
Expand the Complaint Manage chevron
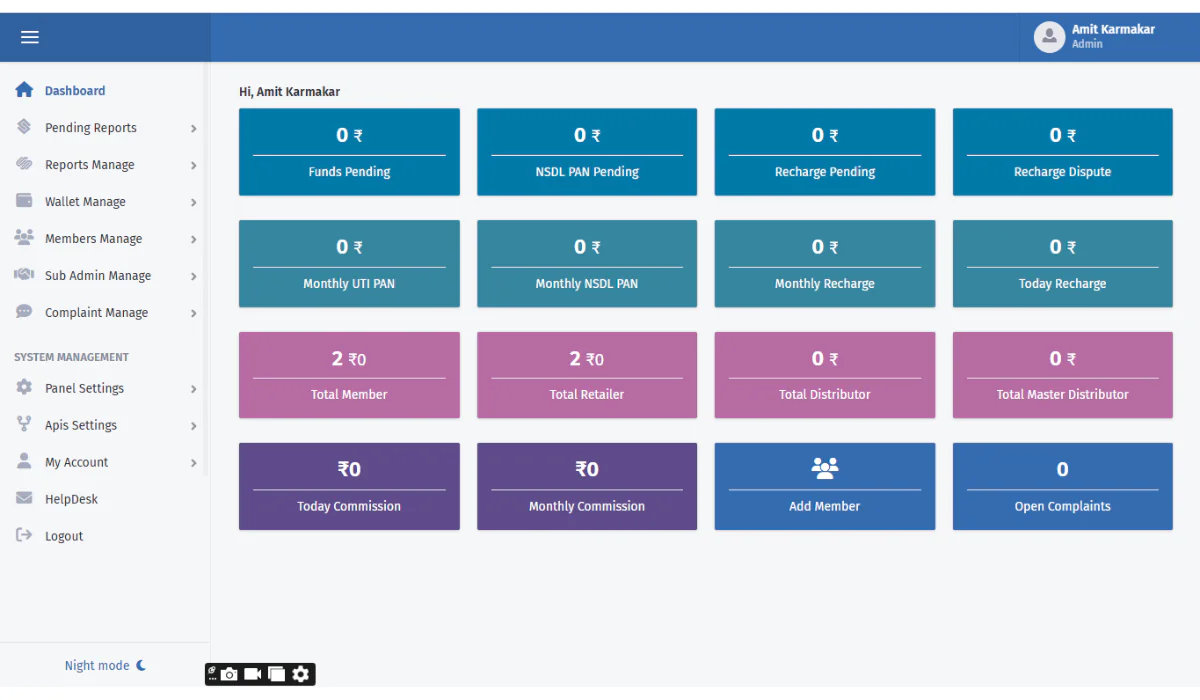pos(194,313)
